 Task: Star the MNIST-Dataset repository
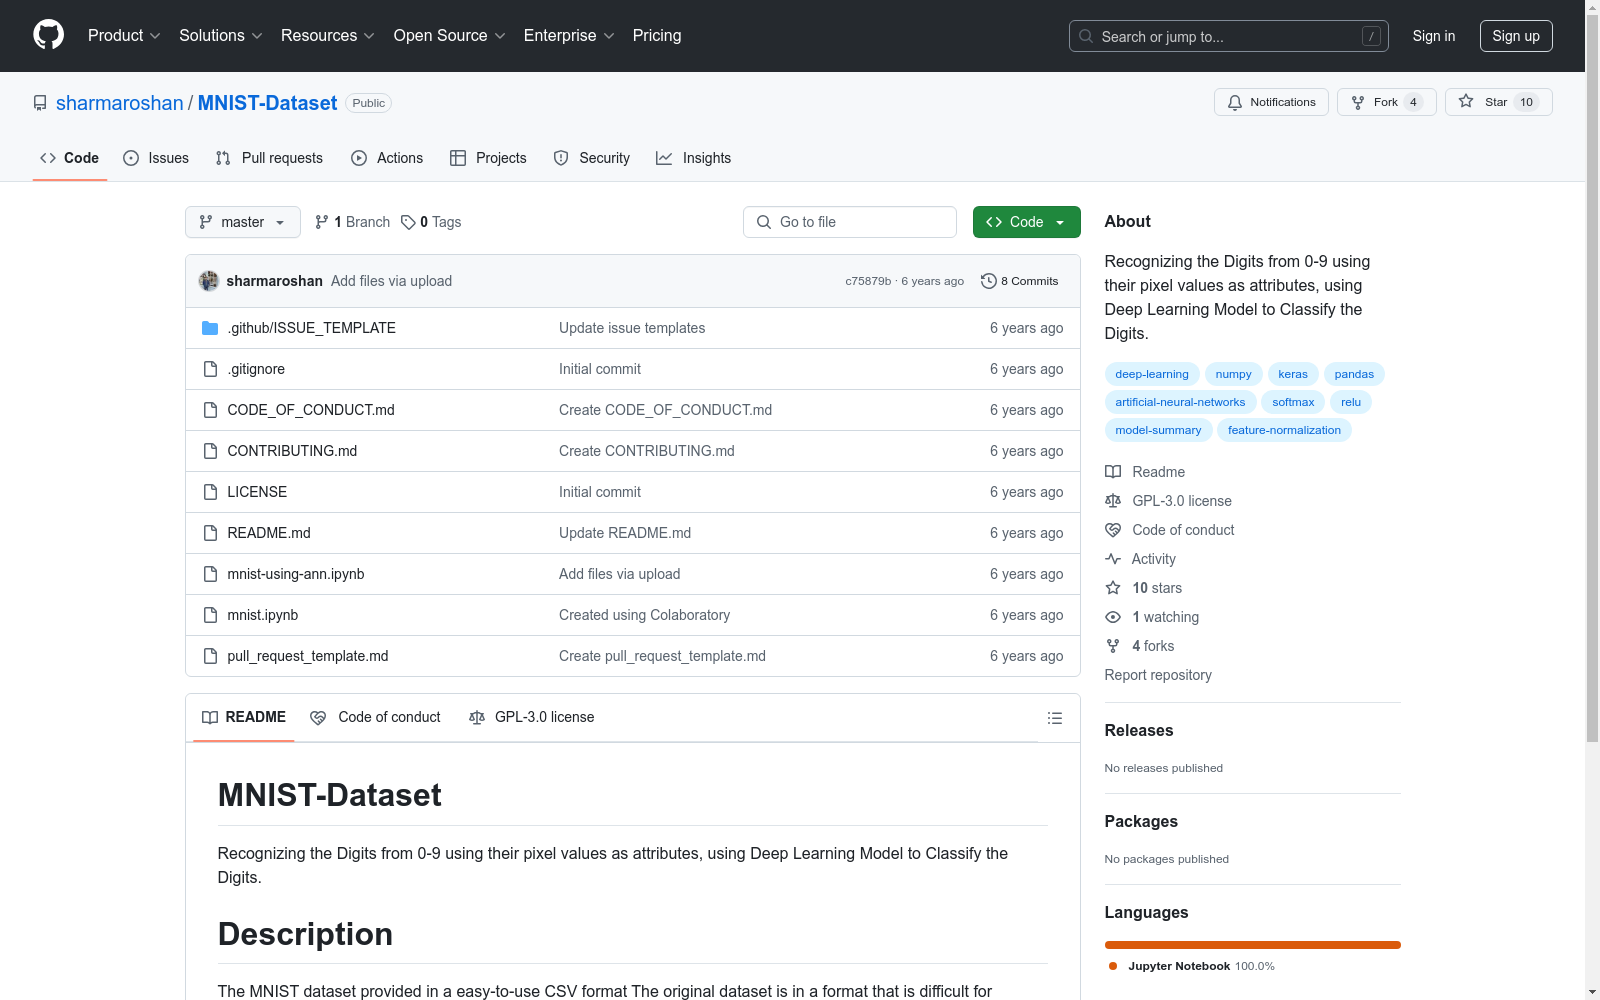[1498, 102]
